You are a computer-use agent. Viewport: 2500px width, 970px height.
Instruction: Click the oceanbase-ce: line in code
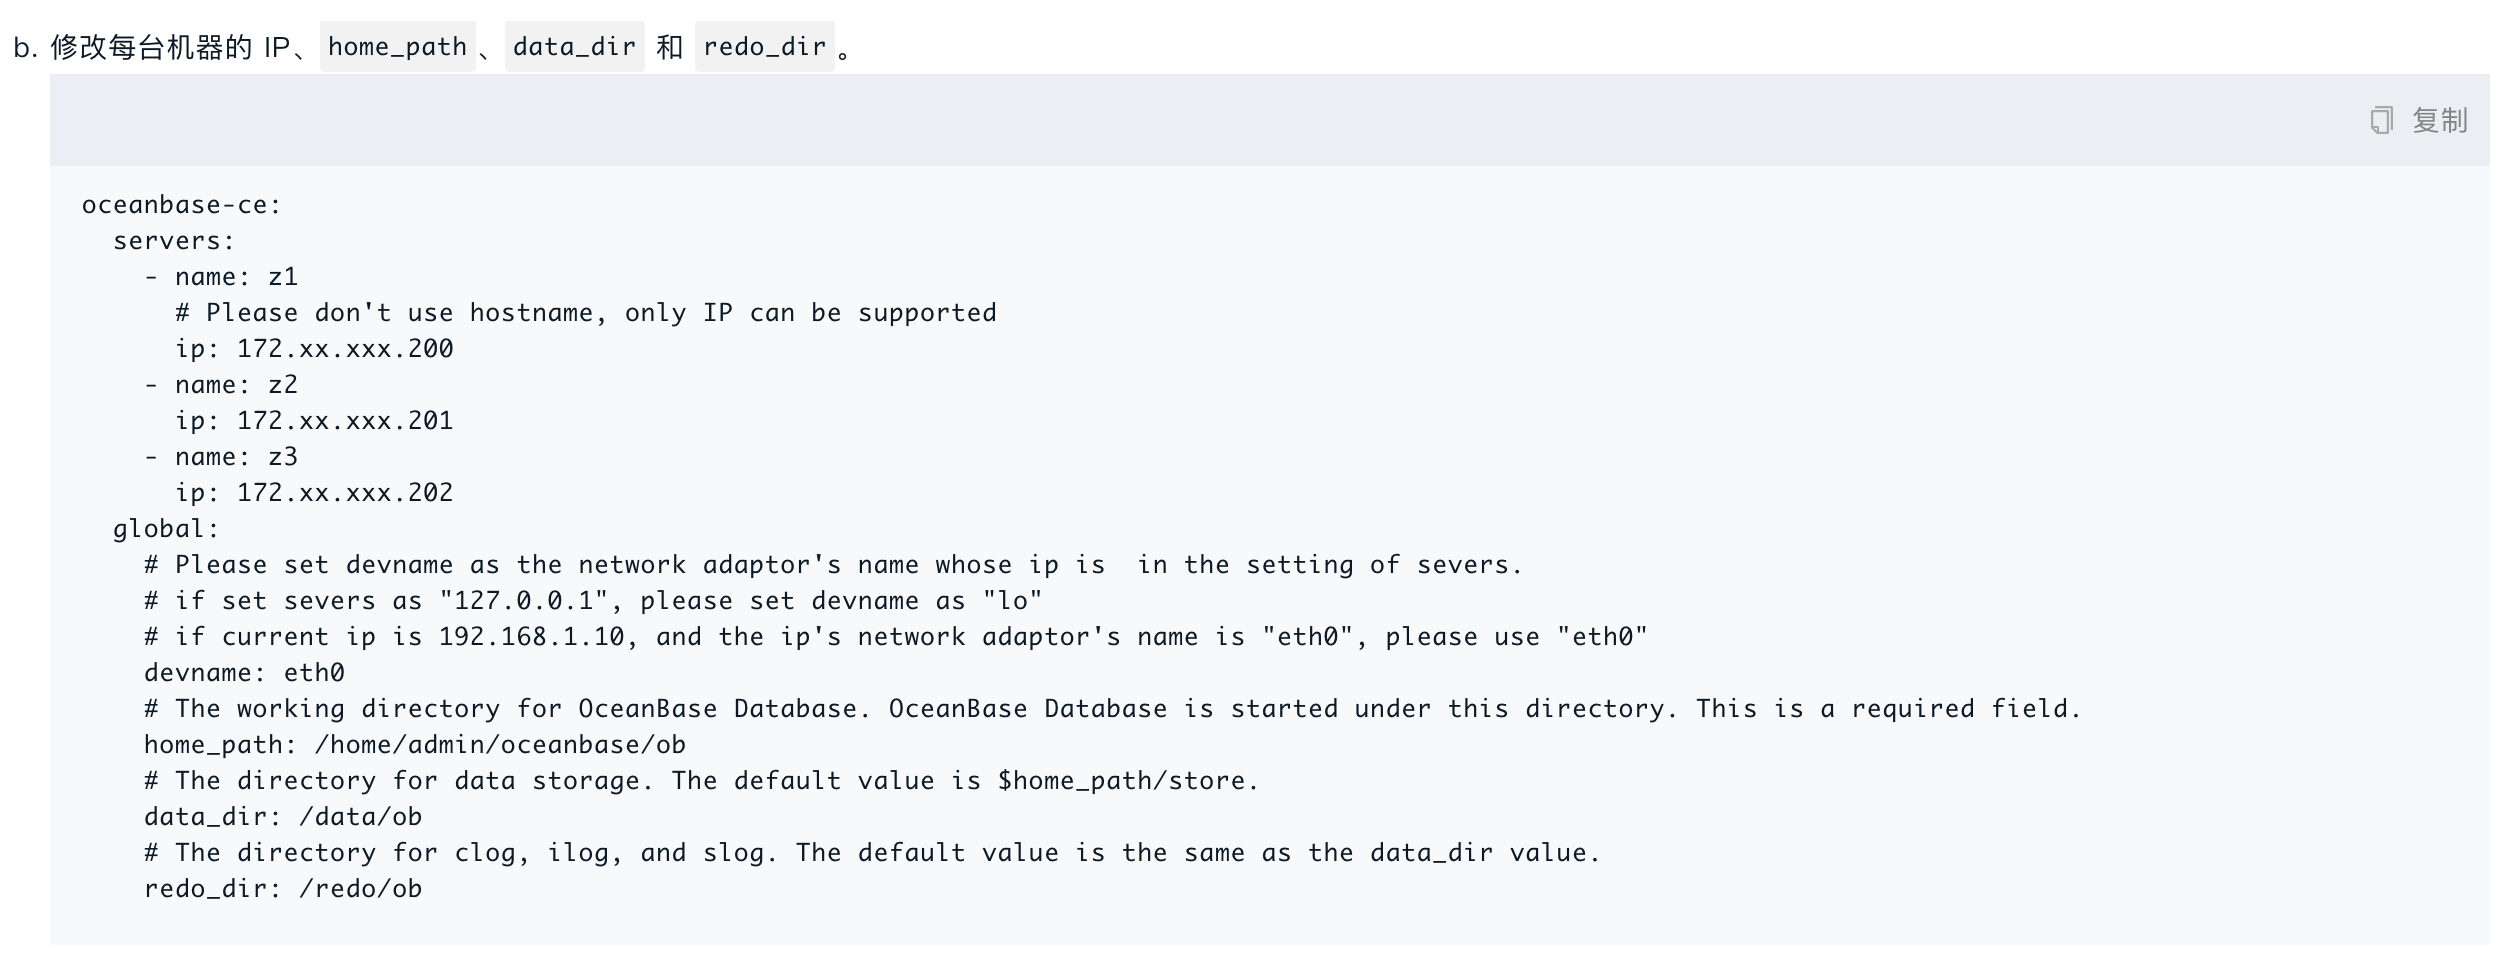pos(182,205)
